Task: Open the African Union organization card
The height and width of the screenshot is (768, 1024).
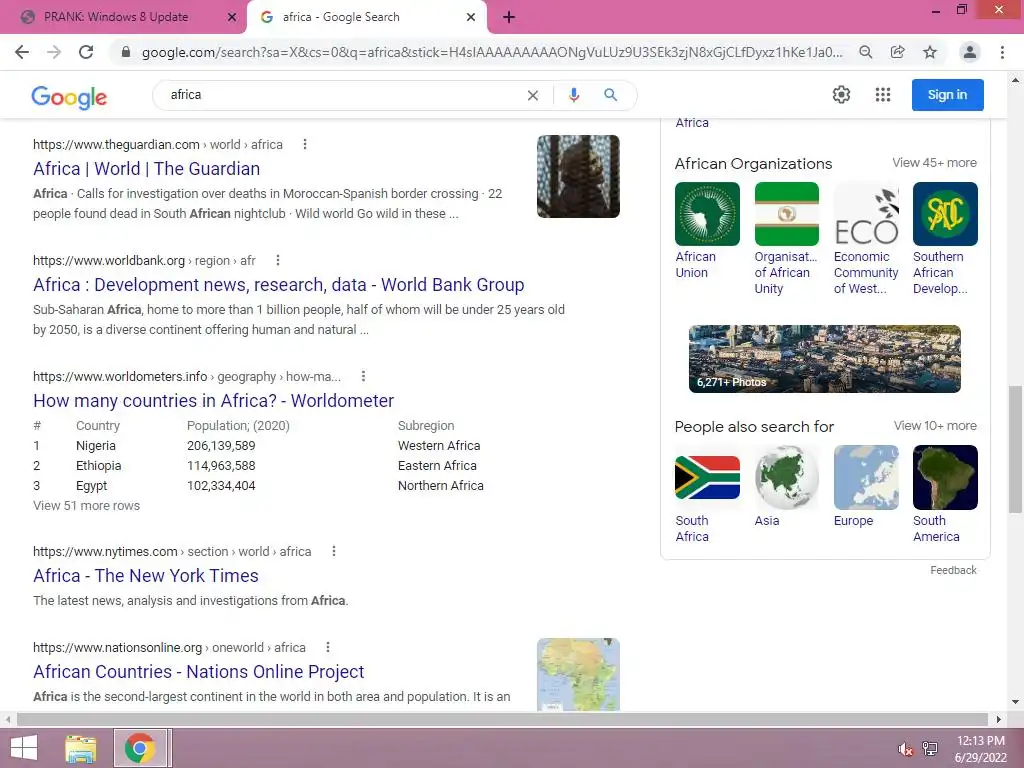Action: click(707, 231)
